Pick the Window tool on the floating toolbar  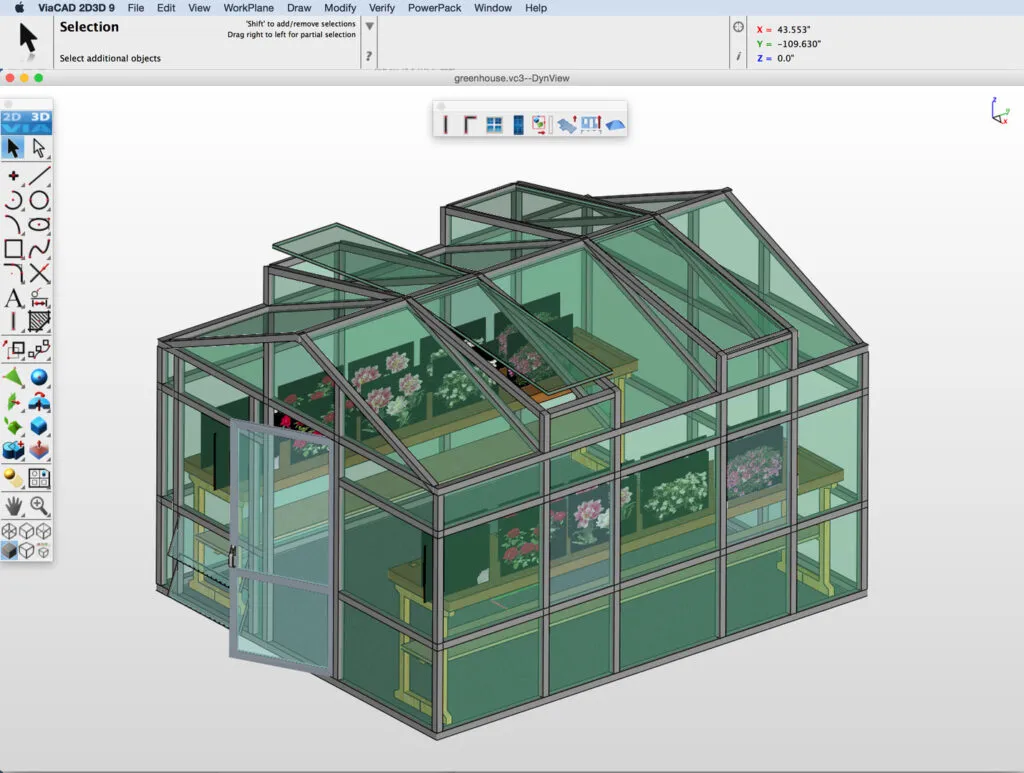[494, 123]
